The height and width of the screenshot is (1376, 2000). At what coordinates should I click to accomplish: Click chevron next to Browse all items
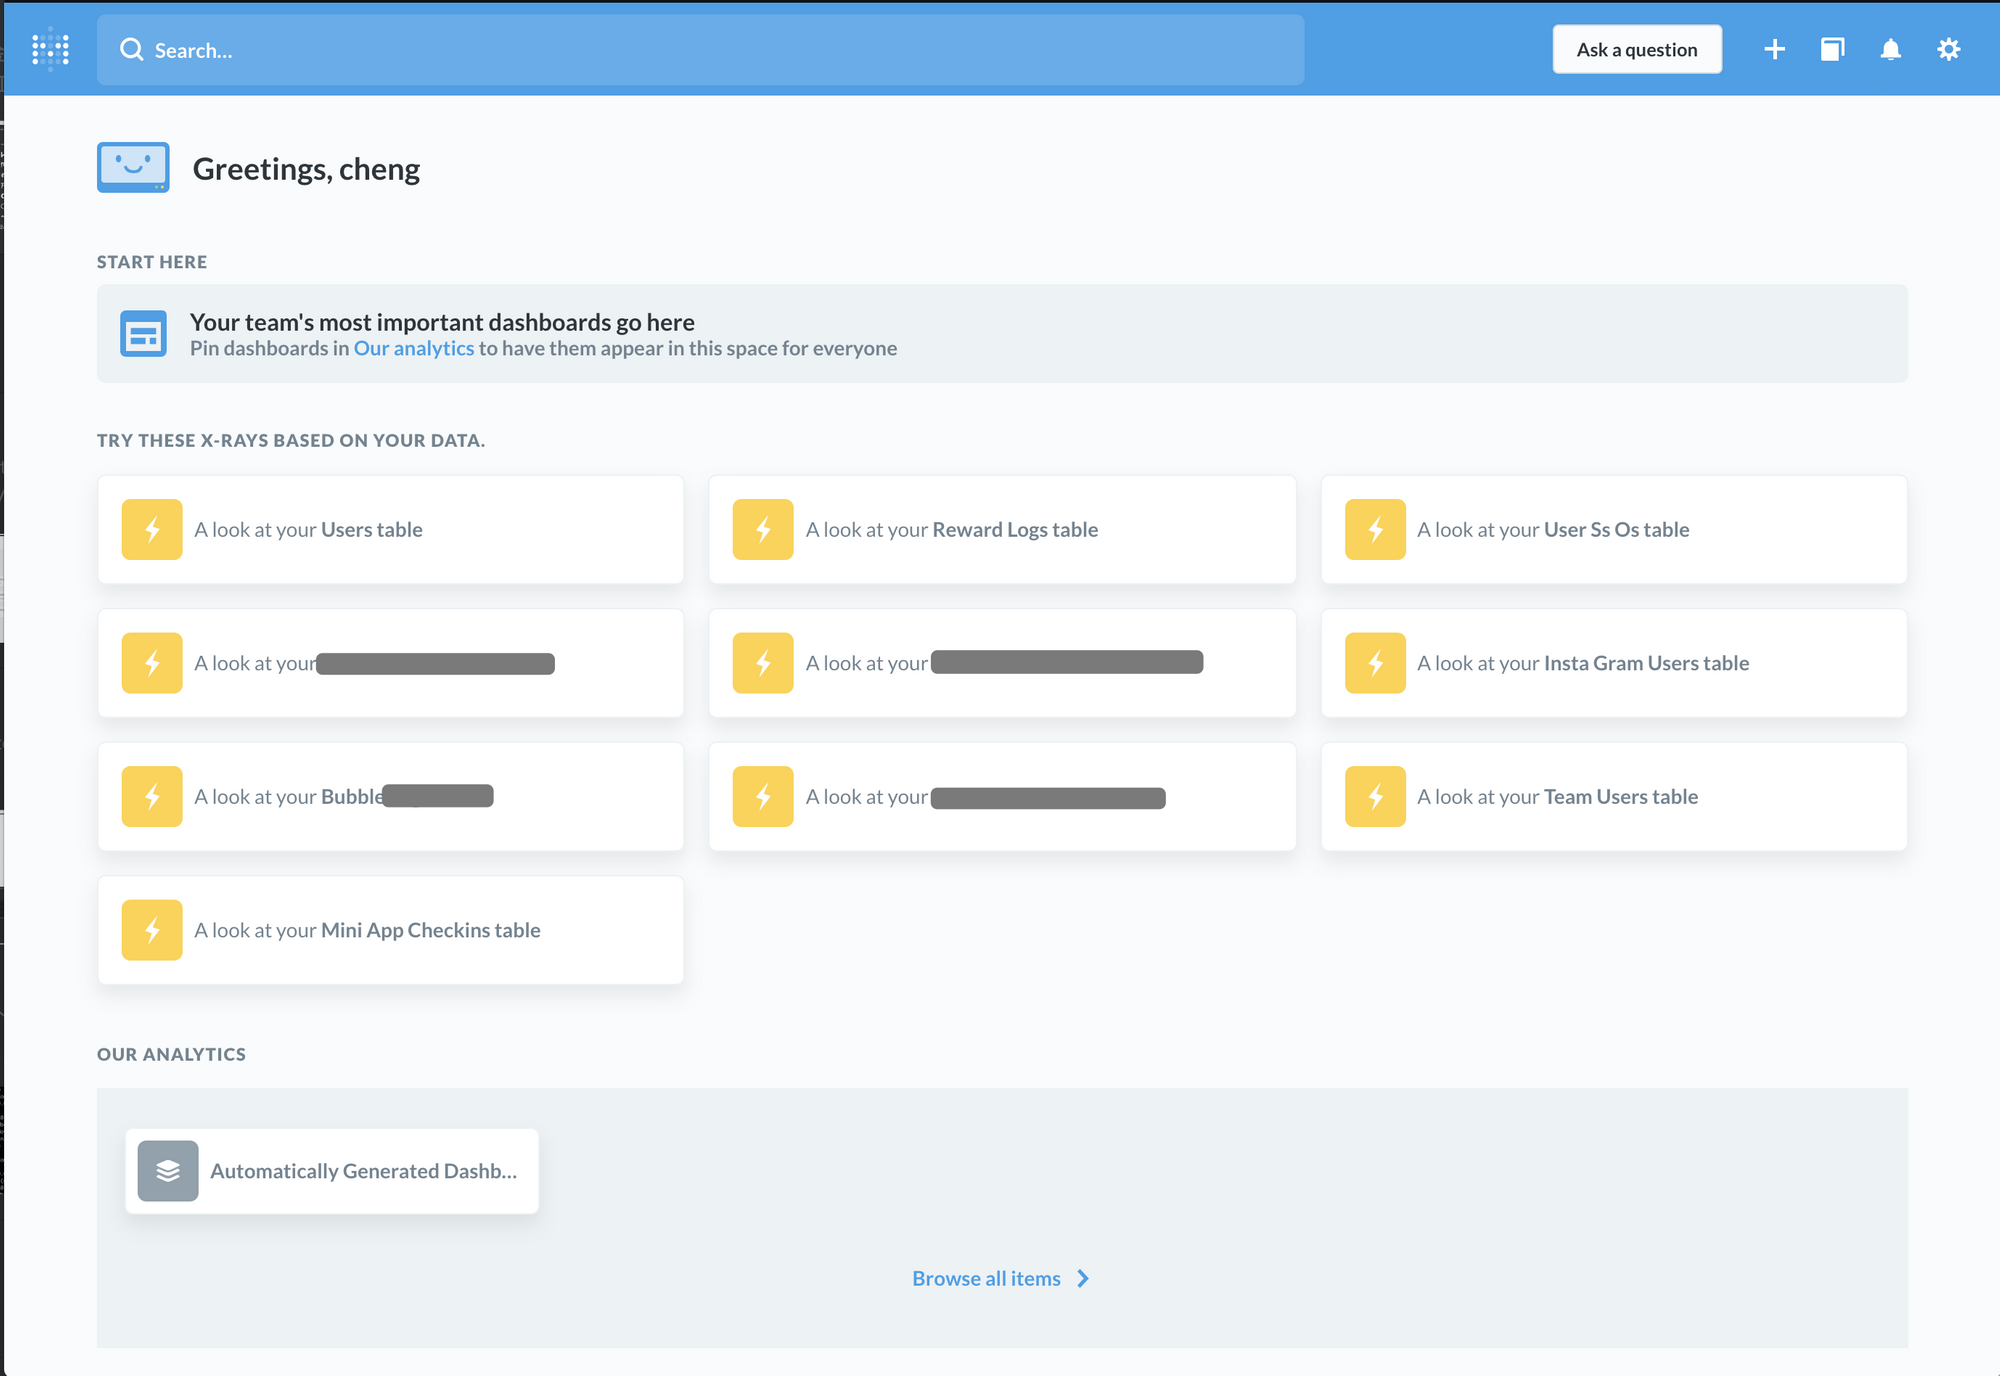(1083, 1278)
